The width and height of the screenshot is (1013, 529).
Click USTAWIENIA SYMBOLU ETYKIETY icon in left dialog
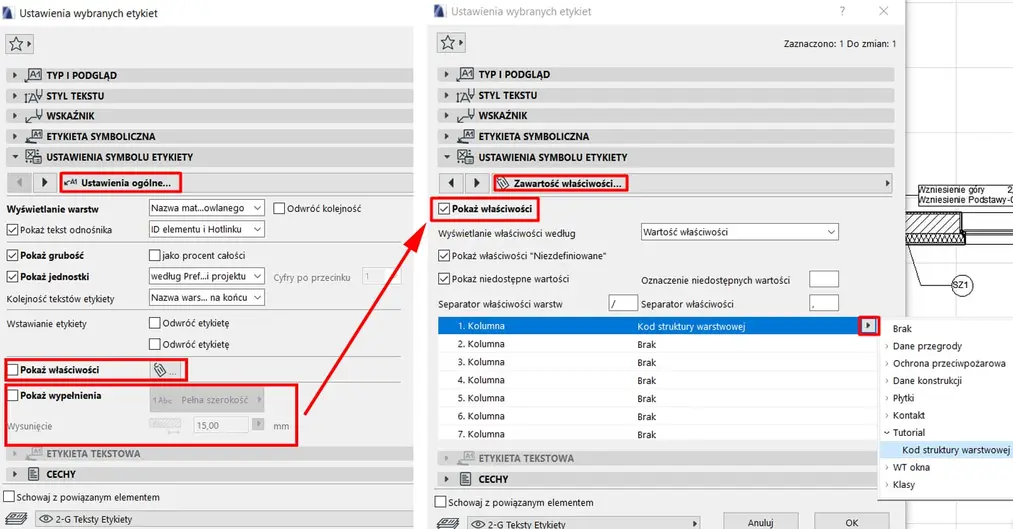(34, 157)
